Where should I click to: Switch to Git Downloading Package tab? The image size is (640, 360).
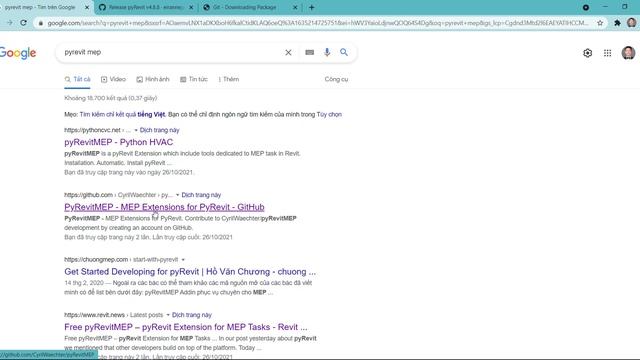(x=245, y=7)
